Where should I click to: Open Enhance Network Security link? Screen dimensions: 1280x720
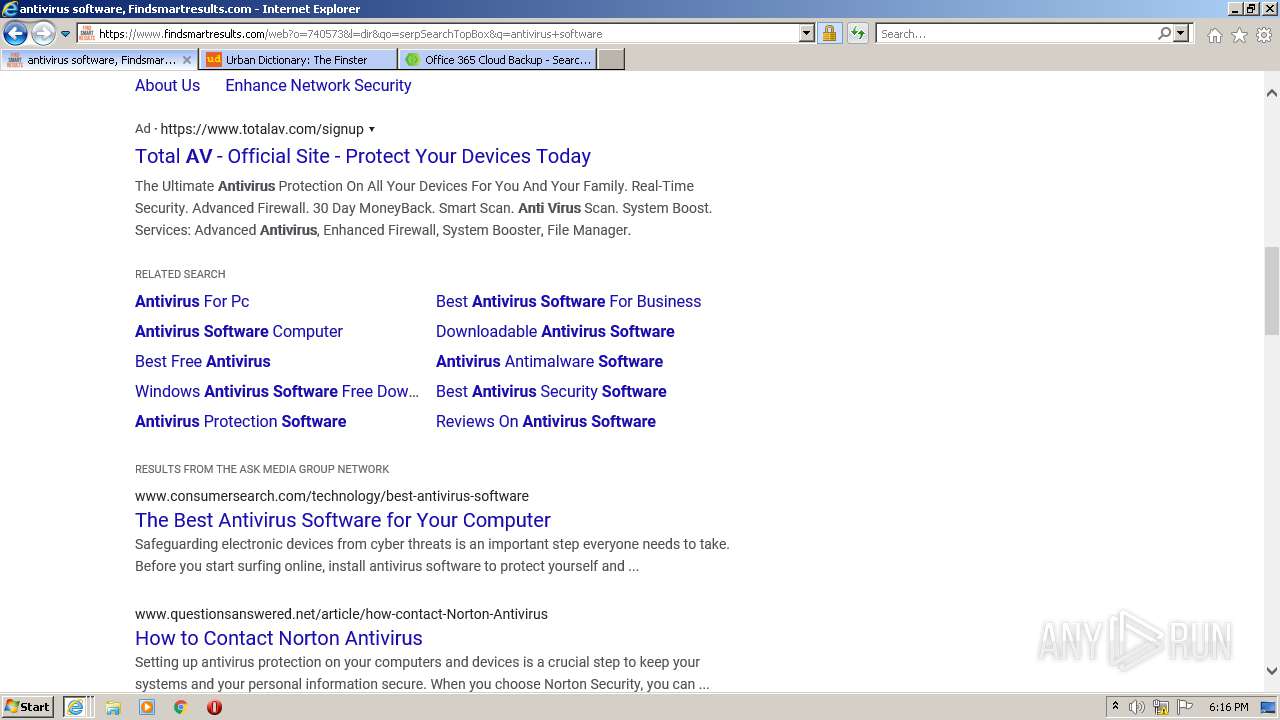[318, 85]
